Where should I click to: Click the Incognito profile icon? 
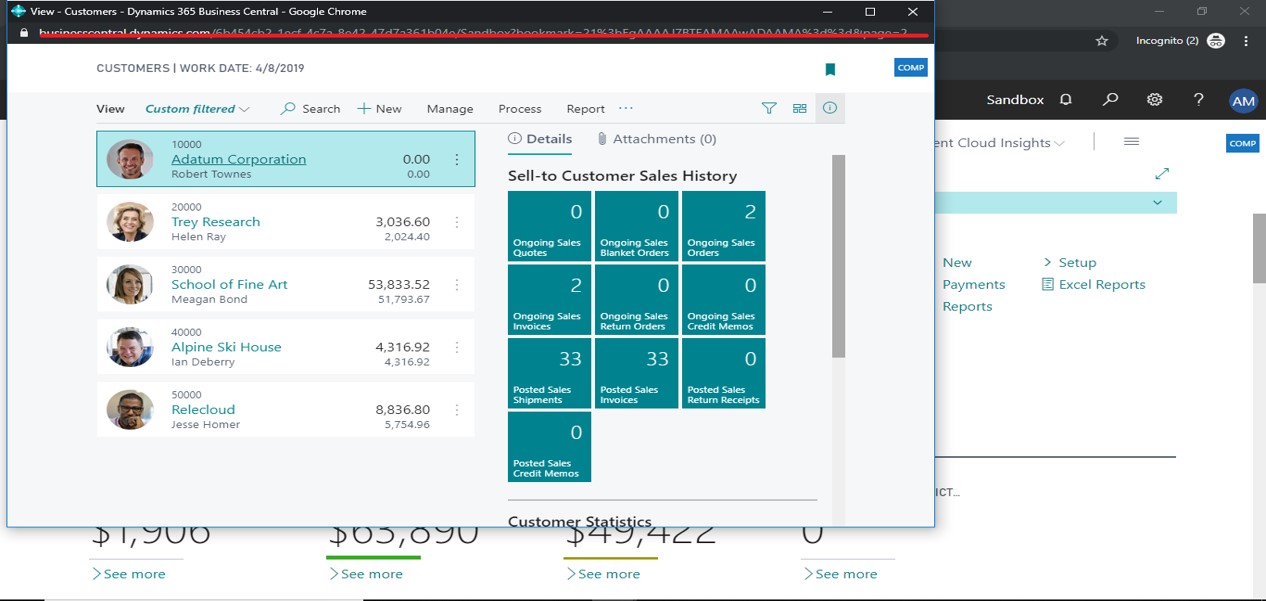(1216, 41)
